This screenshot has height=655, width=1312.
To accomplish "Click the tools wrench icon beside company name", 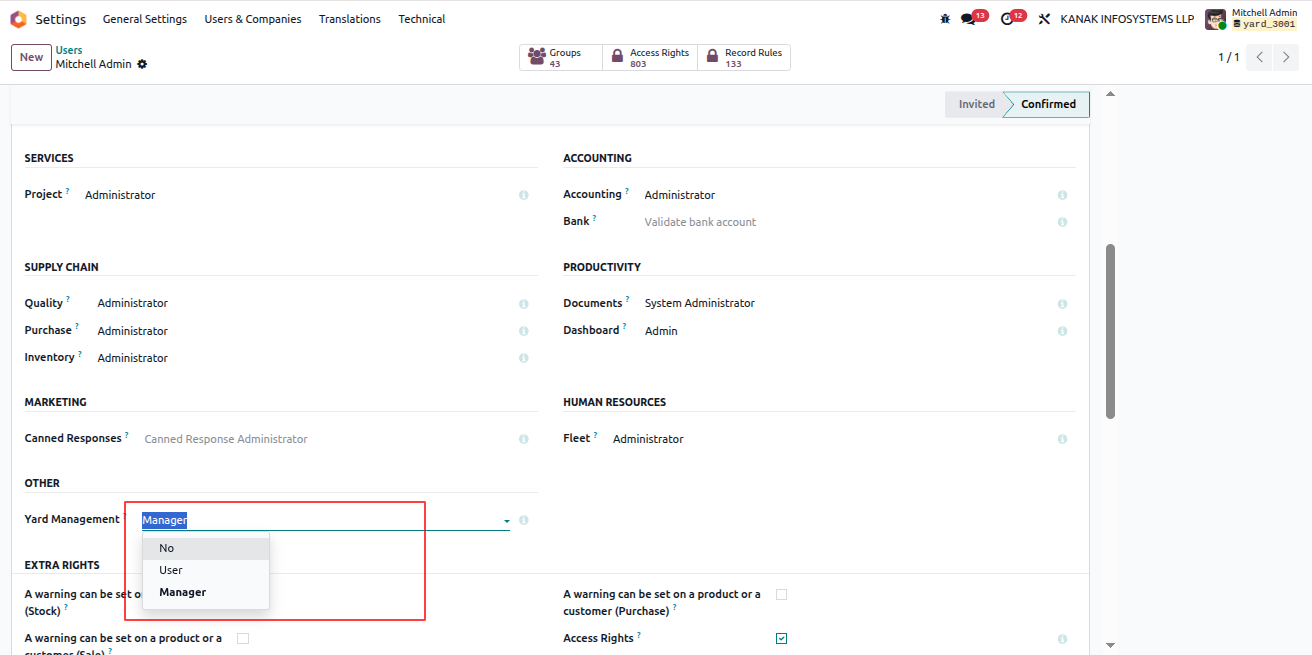I will click(x=1044, y=19).
